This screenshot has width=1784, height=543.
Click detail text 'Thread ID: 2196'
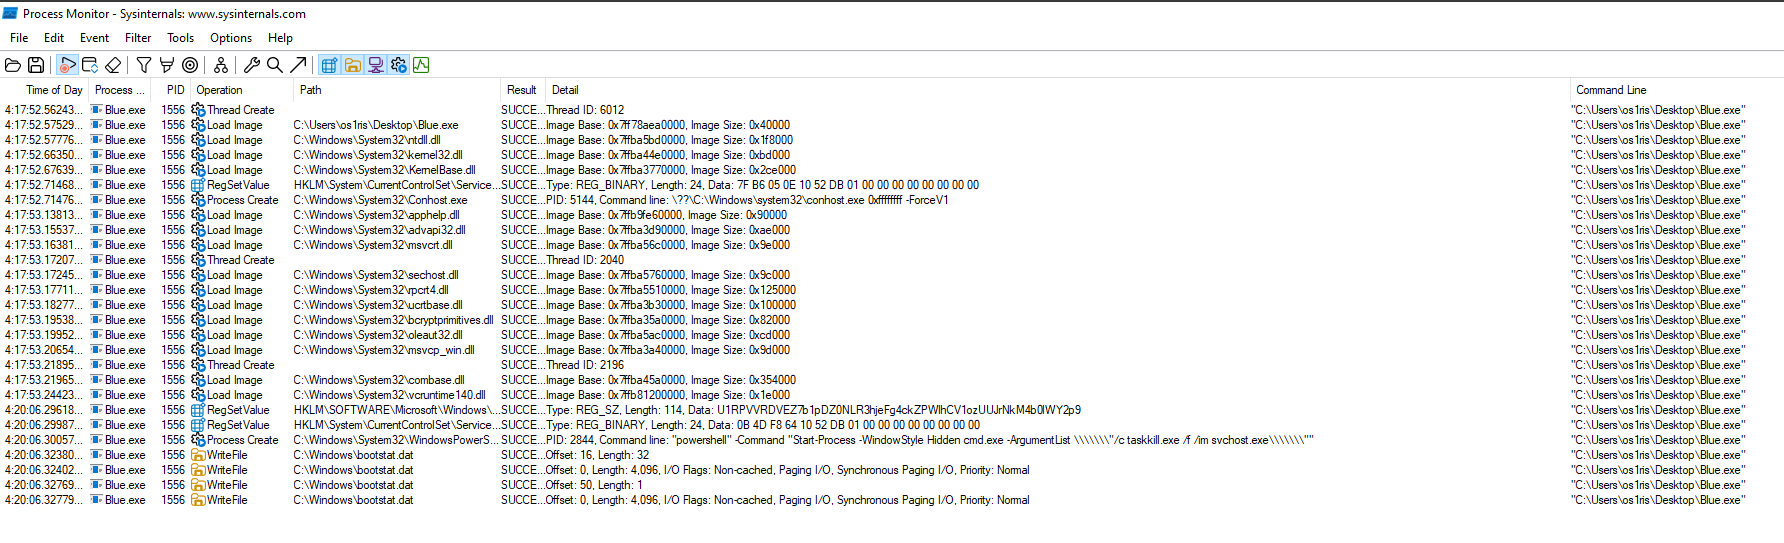coord(585,365)
